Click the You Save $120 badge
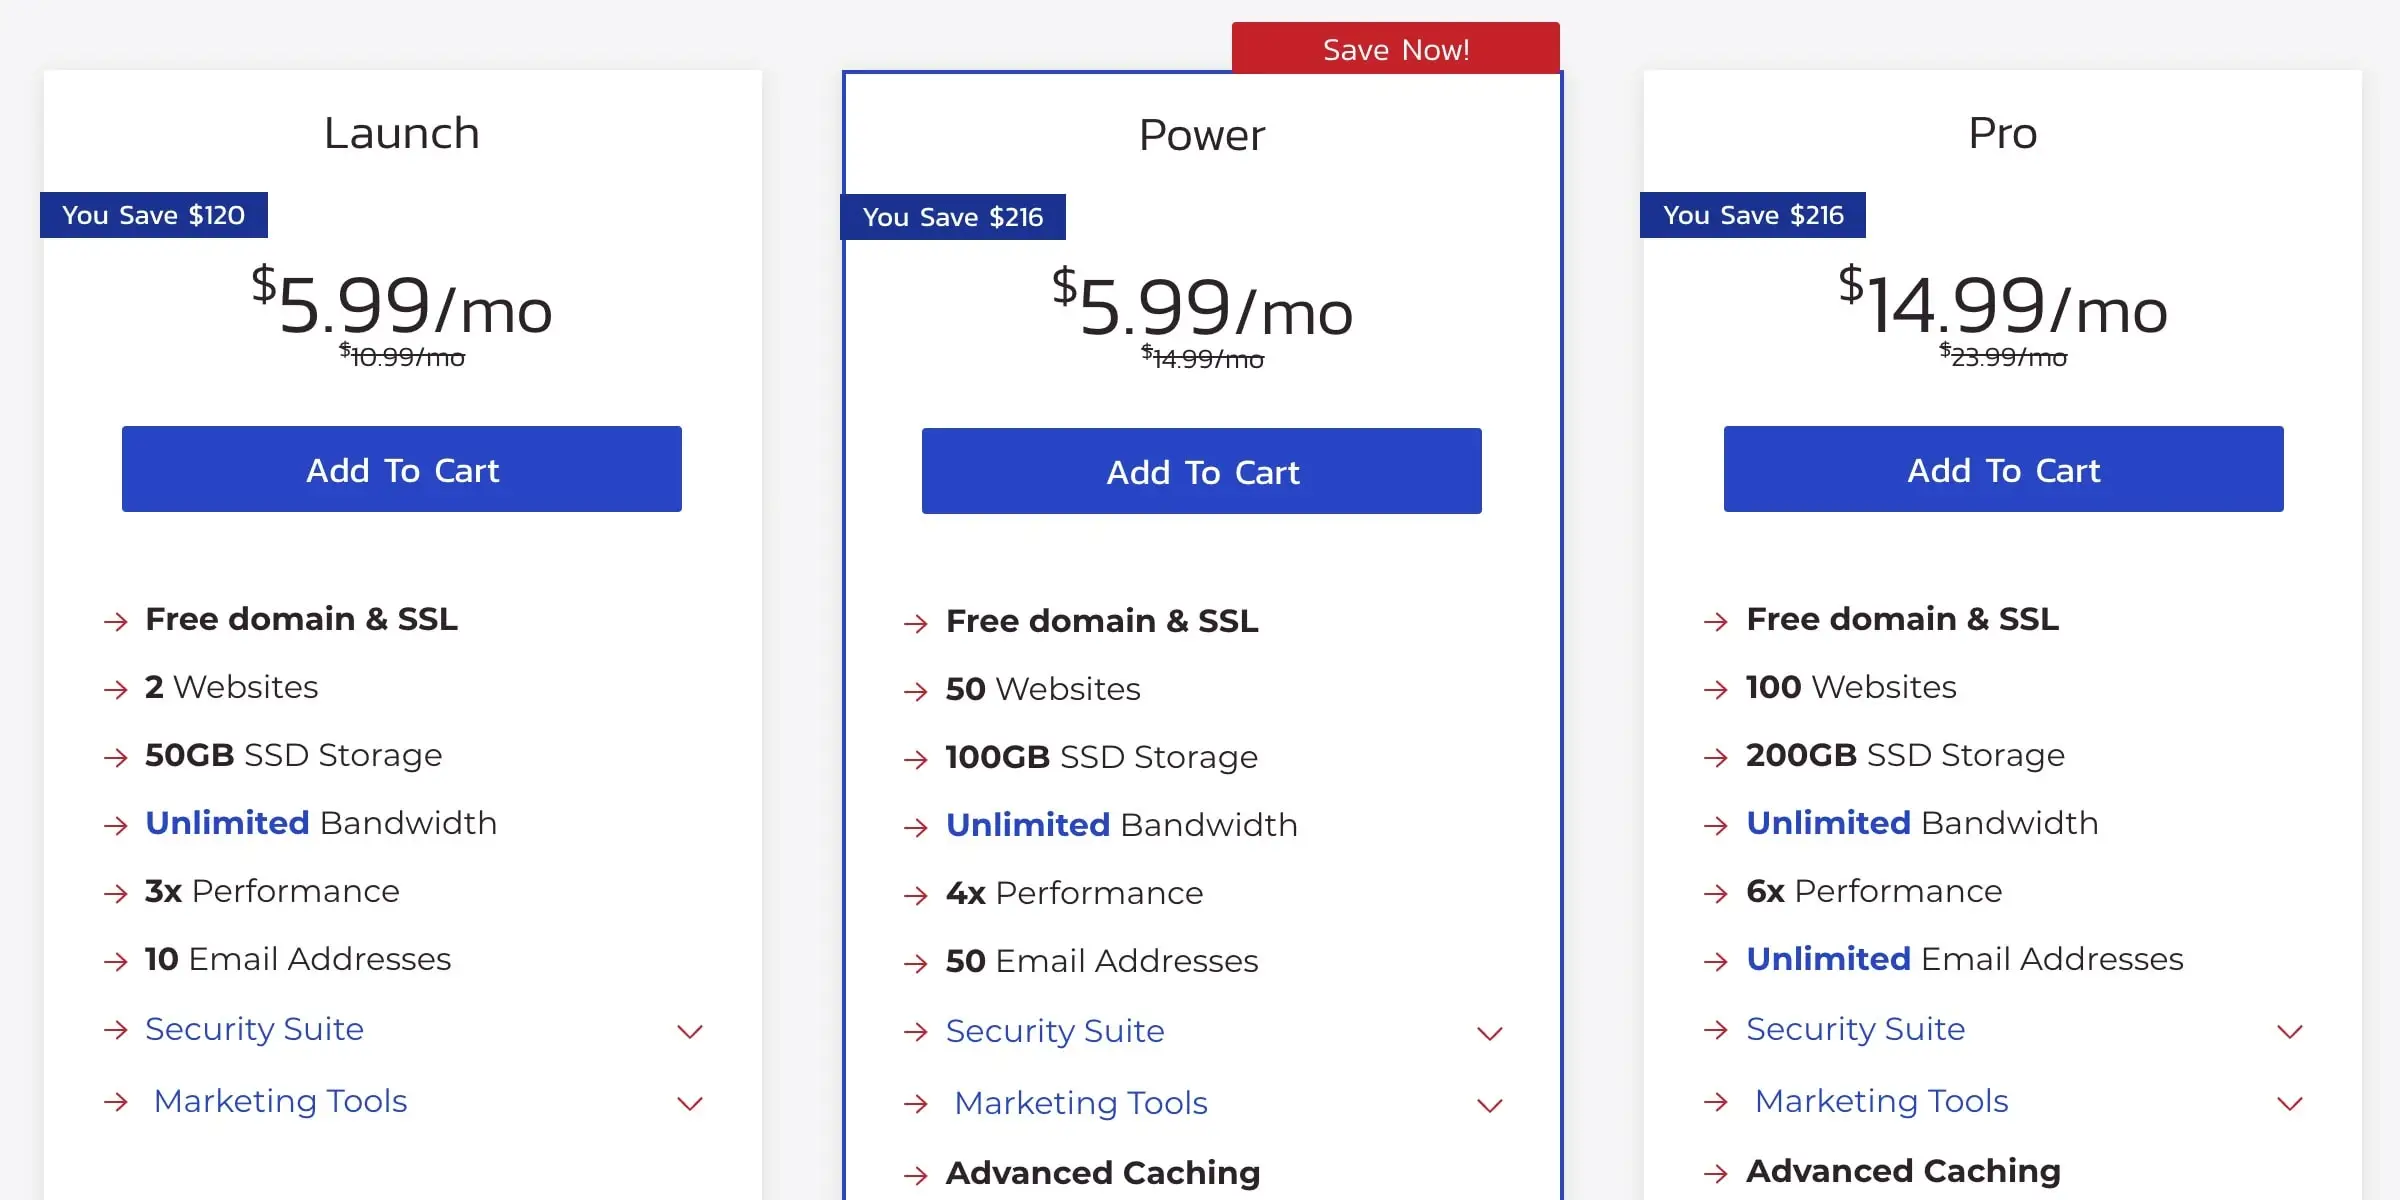This screenshot has height=1200, width=2400. click(x=154, y=215)
